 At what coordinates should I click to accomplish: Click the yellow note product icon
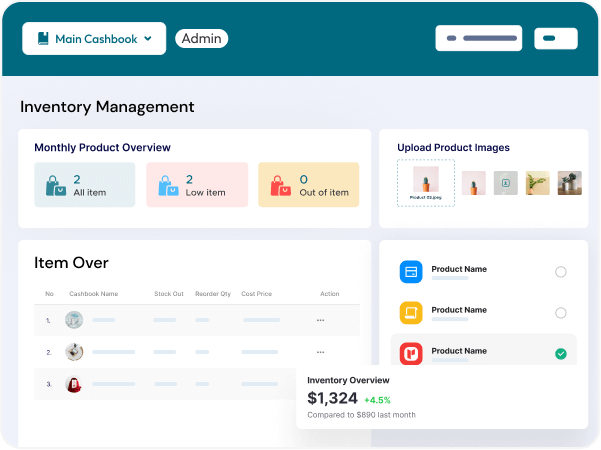[x=411, y=313]
